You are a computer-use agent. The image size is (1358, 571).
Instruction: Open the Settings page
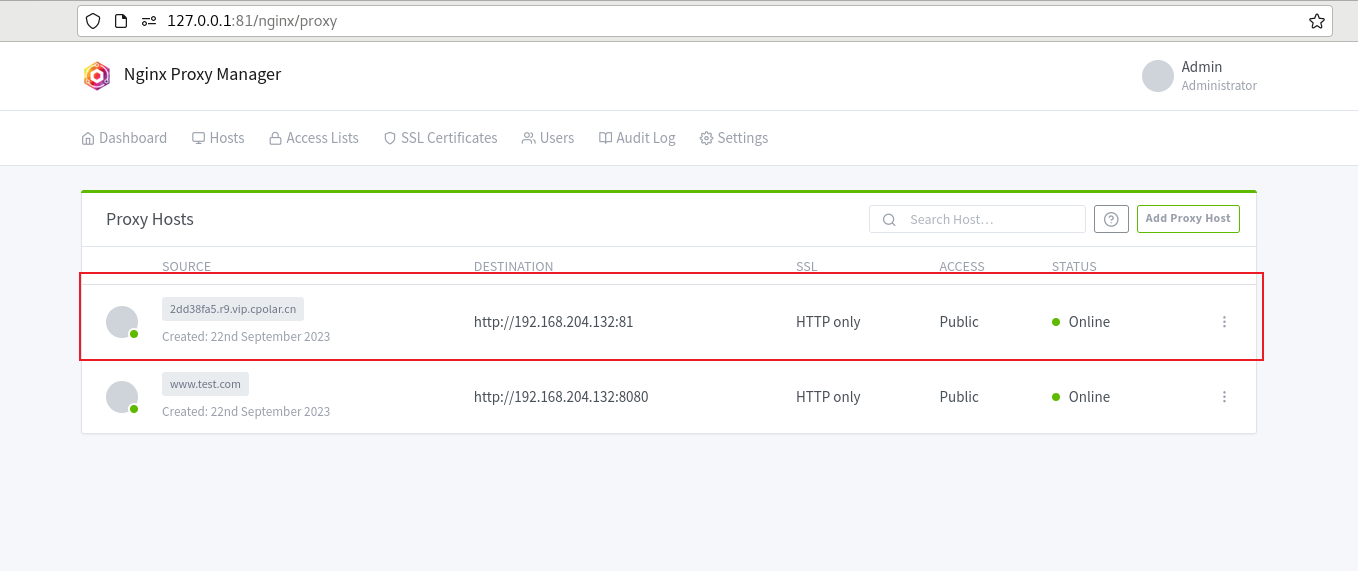click(734, 138)
